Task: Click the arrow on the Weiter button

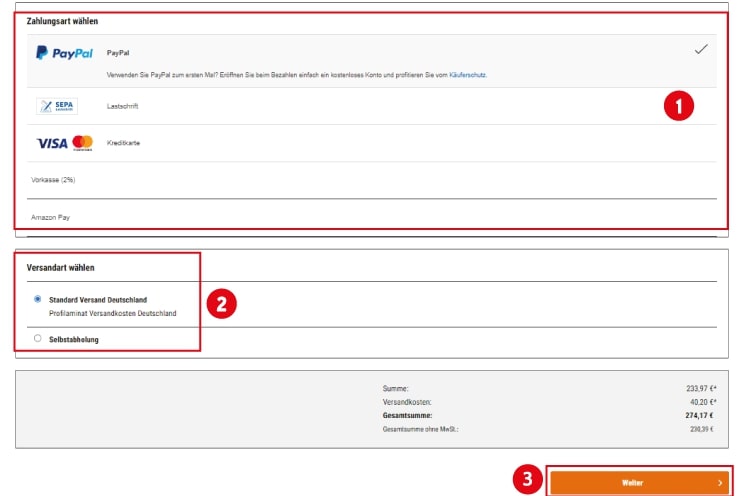Action: click(x=719, y=482)
